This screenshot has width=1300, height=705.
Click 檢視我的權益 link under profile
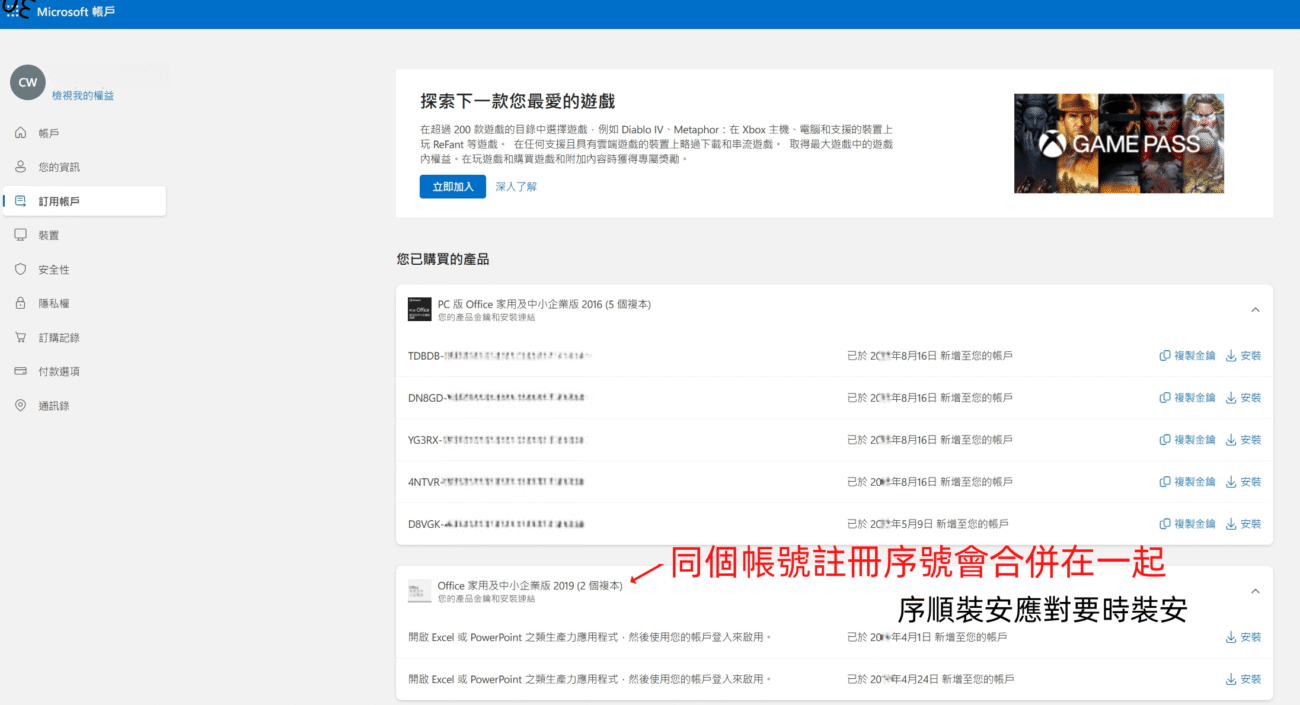pyautogui.click(x=83, y=95)
